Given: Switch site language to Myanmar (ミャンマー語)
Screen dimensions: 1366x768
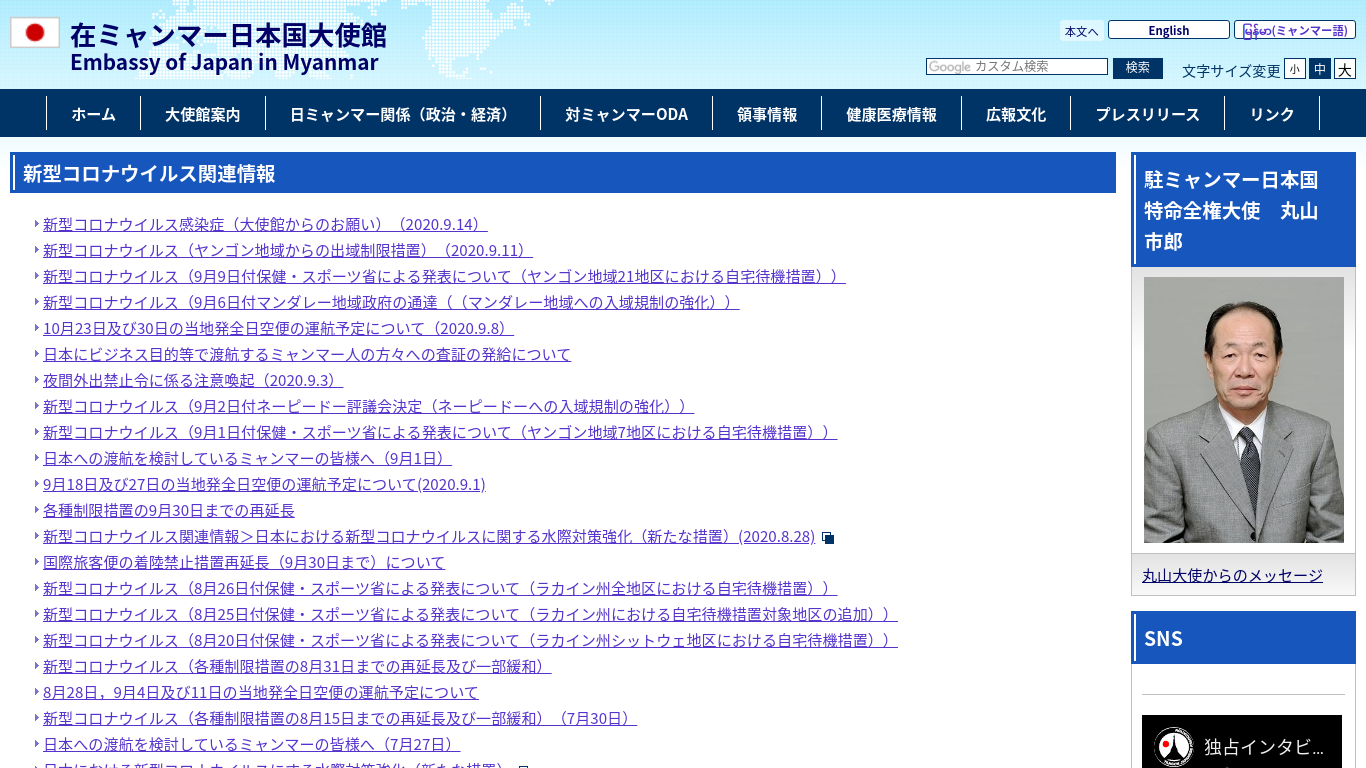Looking at the screenshot, I should pyautogui.click(x=1295, y=30).
